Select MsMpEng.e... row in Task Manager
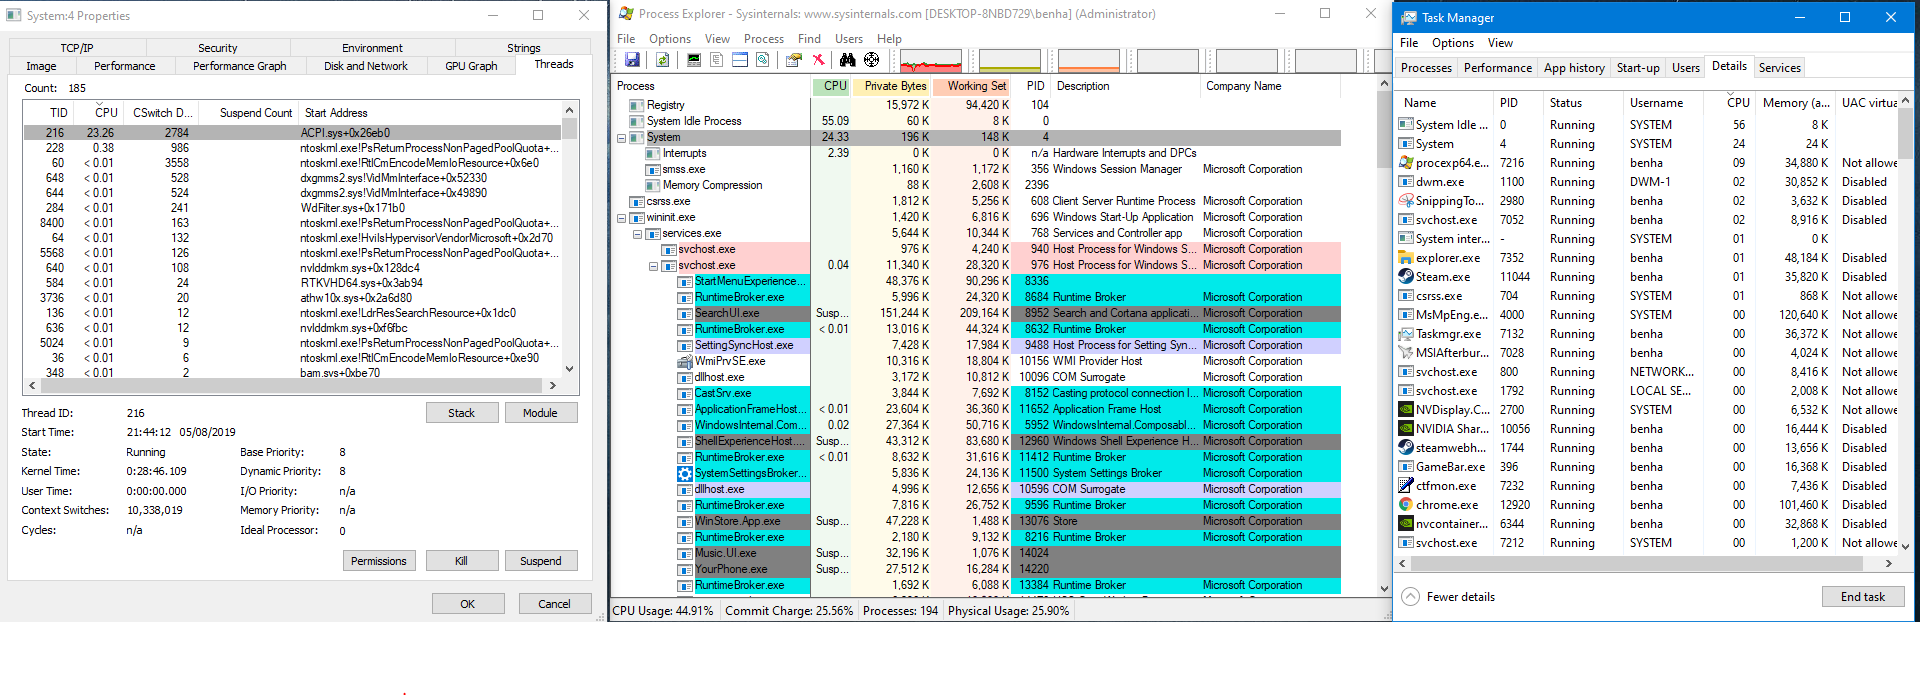The height and width of the screenshot is (695, 1920). click(x=1646, y=315)
